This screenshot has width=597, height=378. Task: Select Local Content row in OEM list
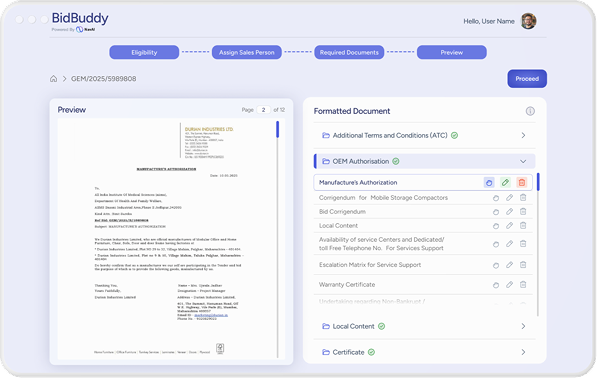(423, 226)
